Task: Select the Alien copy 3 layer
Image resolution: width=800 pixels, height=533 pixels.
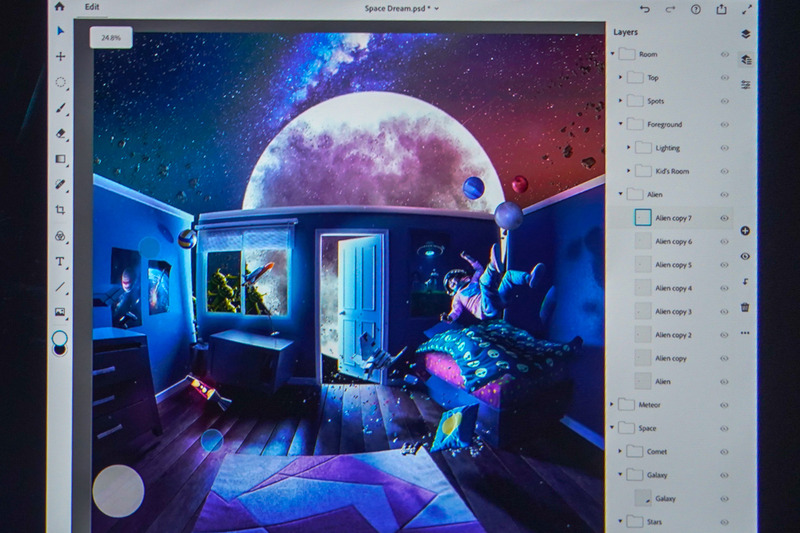Action: [672, 312]
